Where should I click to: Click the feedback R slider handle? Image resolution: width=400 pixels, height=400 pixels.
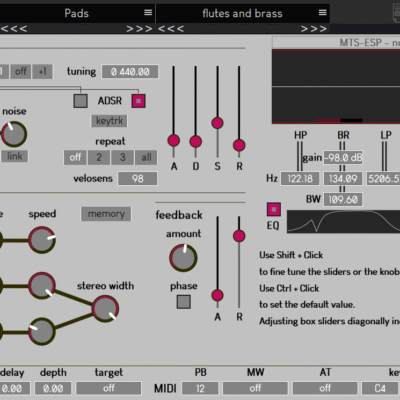pyautogui.click(x=239, y=236)
